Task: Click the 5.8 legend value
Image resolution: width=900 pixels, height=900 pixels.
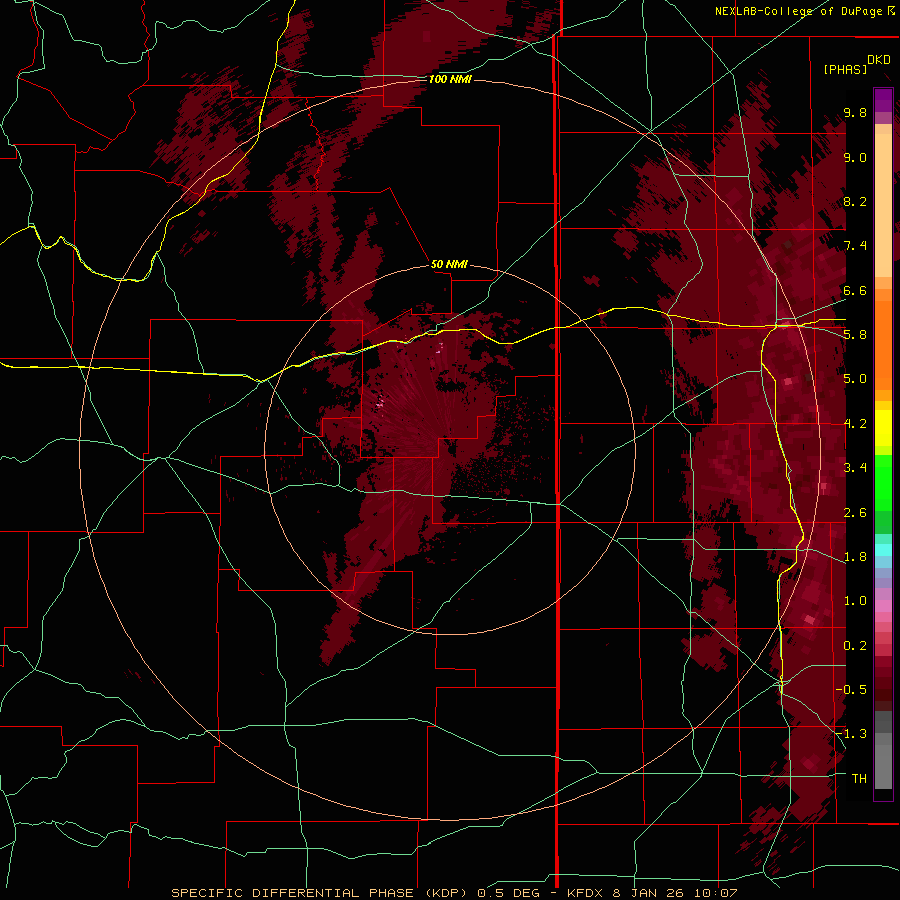Action: (x=855, y=335)
